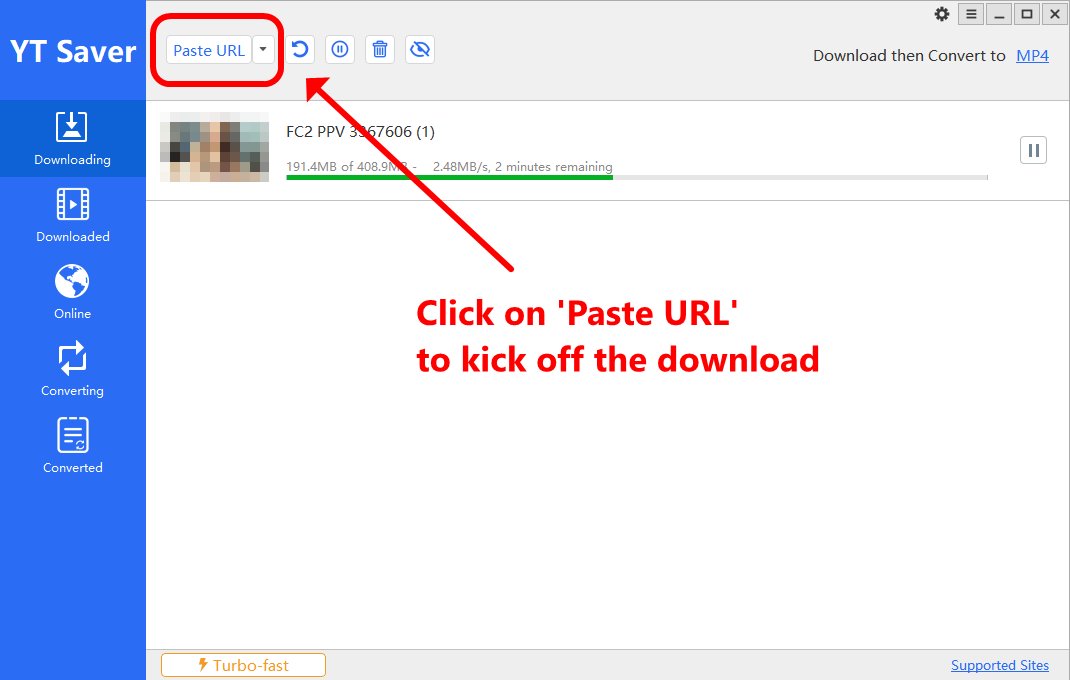Open the Supported Sites link
The width and height of the screenshot is (1070, 680).
click(x=1000, y=665)
